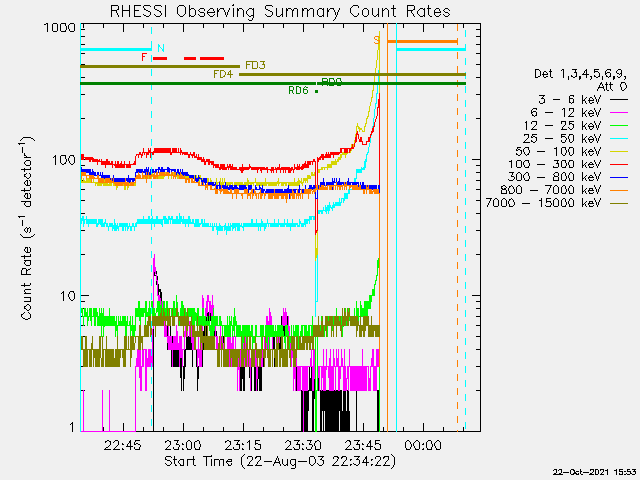Select the '12 - 25 keV' legend label
The width and height of the screenshot is (640, 480).
tap(562, 125)
